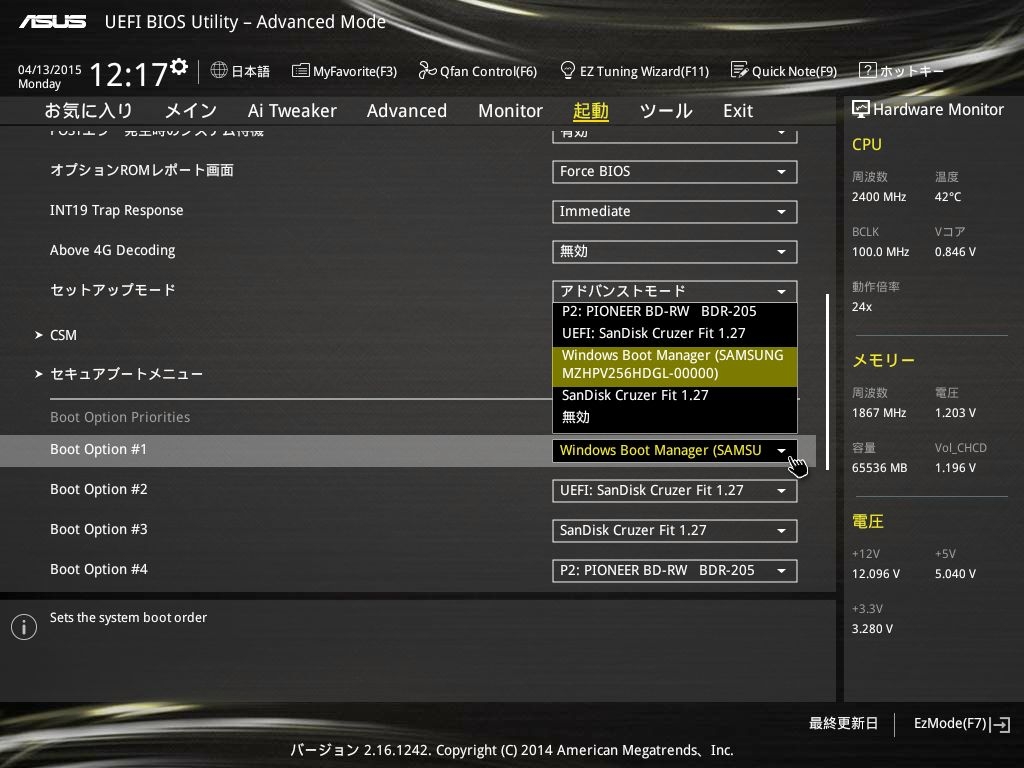This screenshot has height=768, width=1024.
Task: Choose P2: PIONEER BD-RW BDR-205 in list
Action: (675, 312)
